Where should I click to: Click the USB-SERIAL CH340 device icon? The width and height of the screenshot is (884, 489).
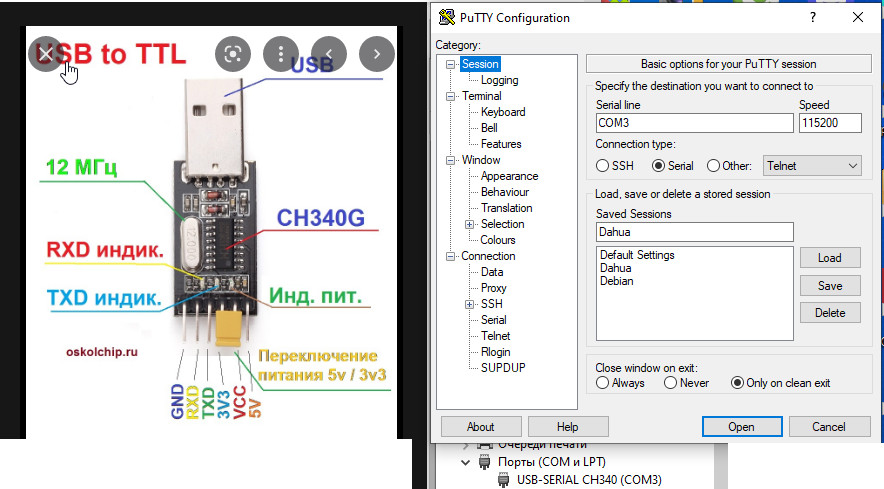coord(504,480)
